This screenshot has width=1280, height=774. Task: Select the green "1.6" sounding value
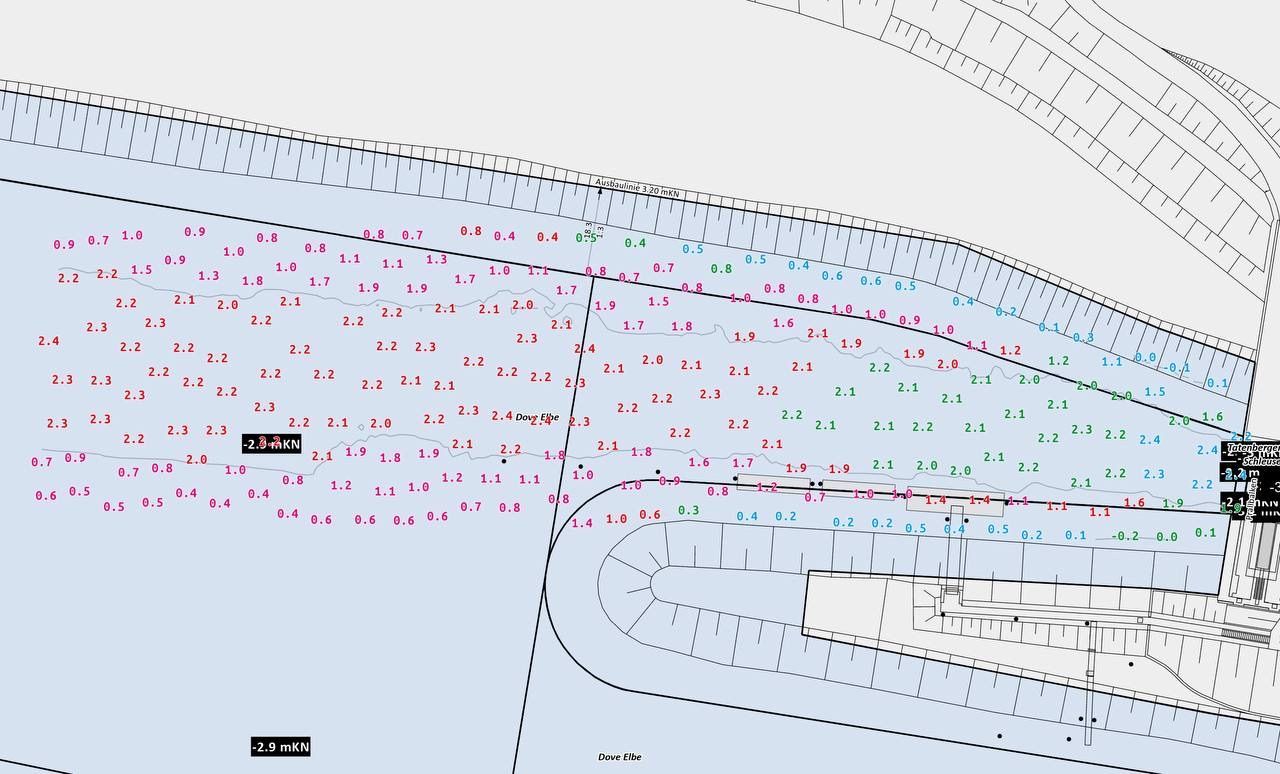click(x=1212, y=417)
